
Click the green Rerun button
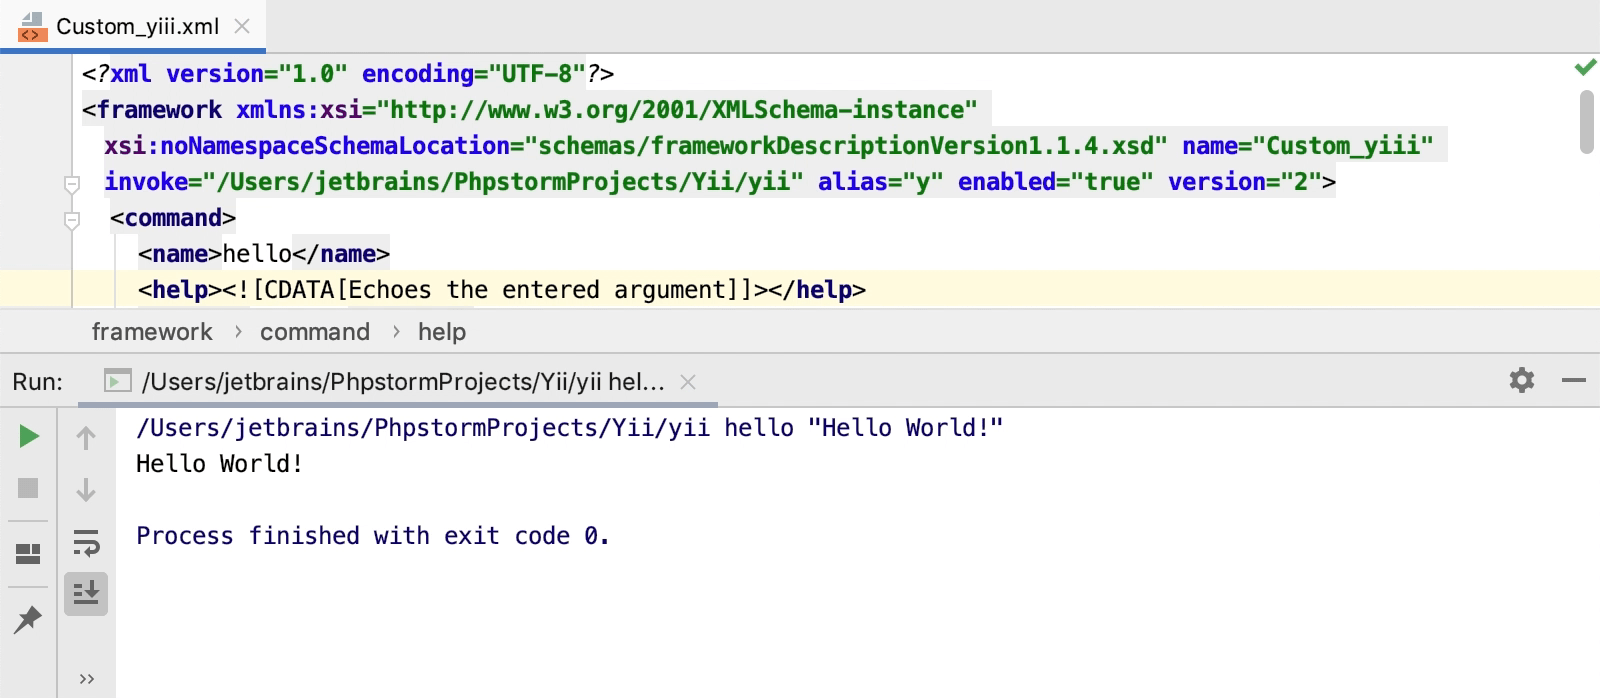[x=29, y=436]
